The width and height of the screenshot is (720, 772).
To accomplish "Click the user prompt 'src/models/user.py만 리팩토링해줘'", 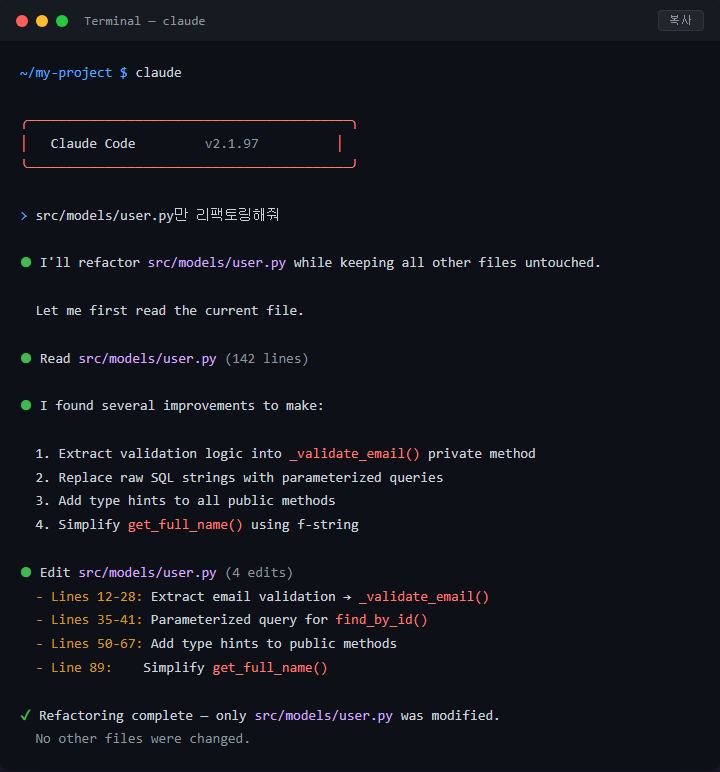I will (157, 215).
